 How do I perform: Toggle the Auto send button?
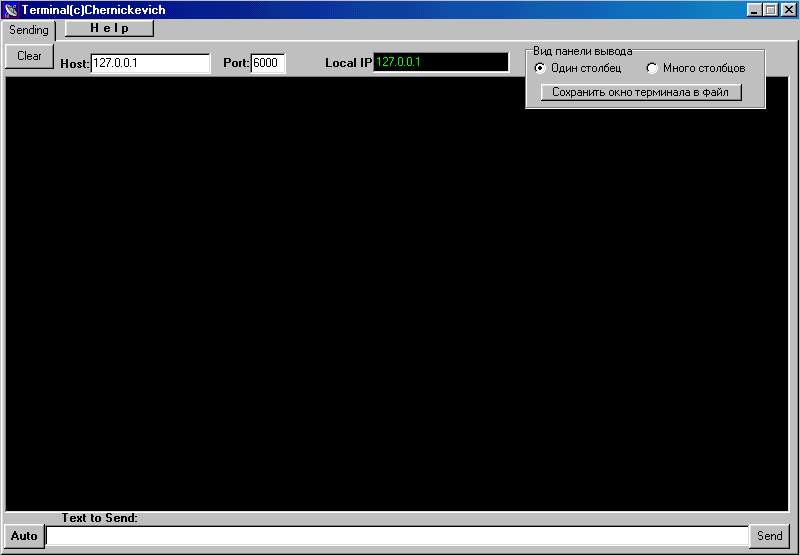point(24,536)
